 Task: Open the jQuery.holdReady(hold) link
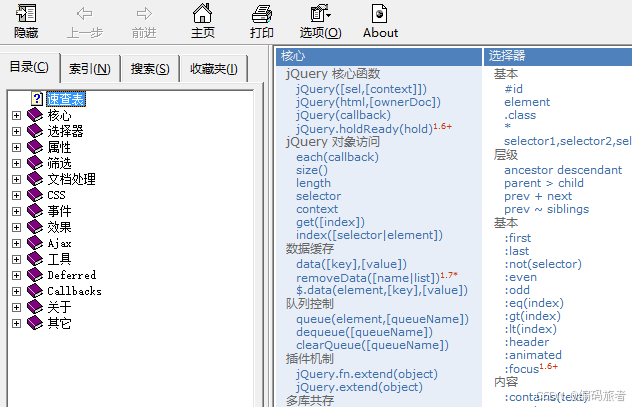(x=364, y=129)
